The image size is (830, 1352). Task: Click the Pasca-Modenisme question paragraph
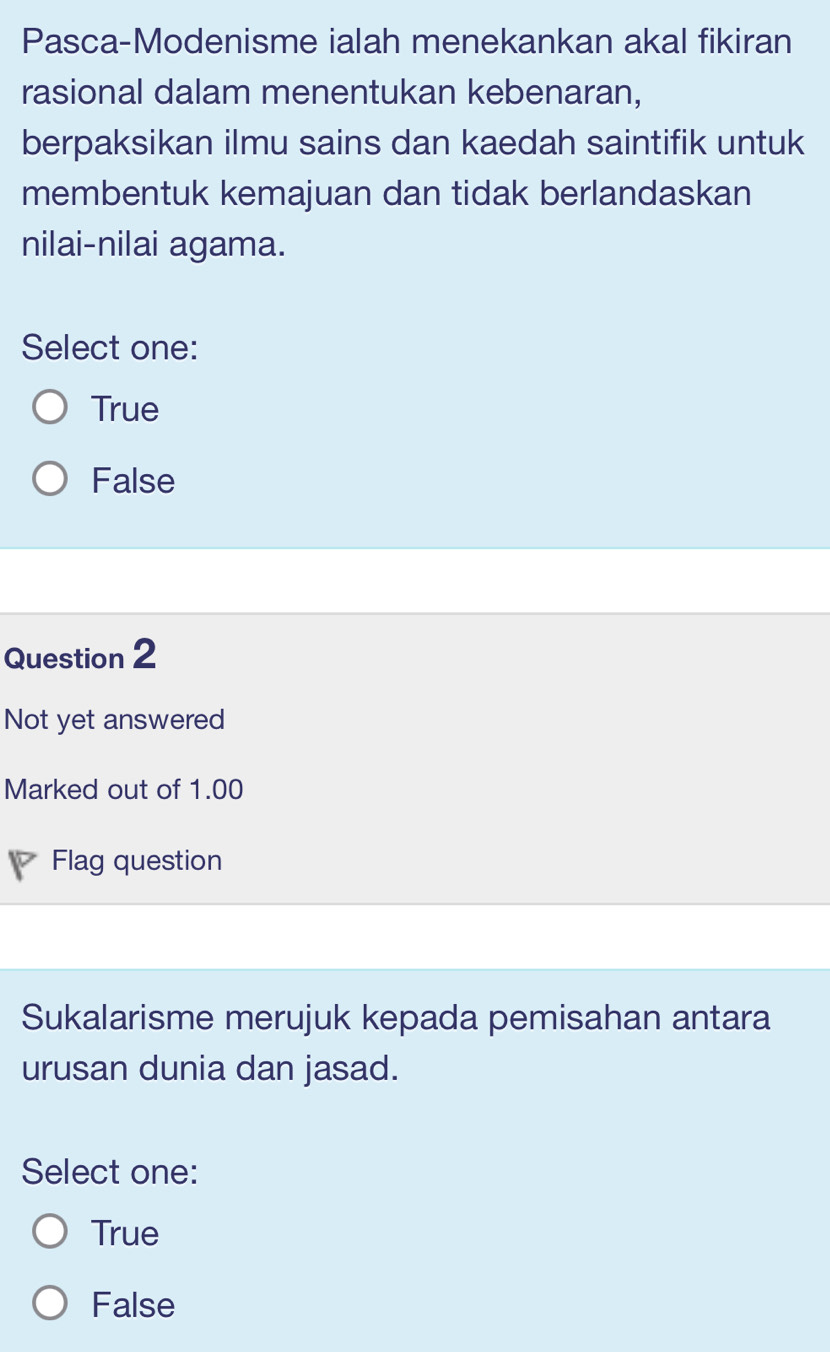pyautogui.click(x=410, y=142)
